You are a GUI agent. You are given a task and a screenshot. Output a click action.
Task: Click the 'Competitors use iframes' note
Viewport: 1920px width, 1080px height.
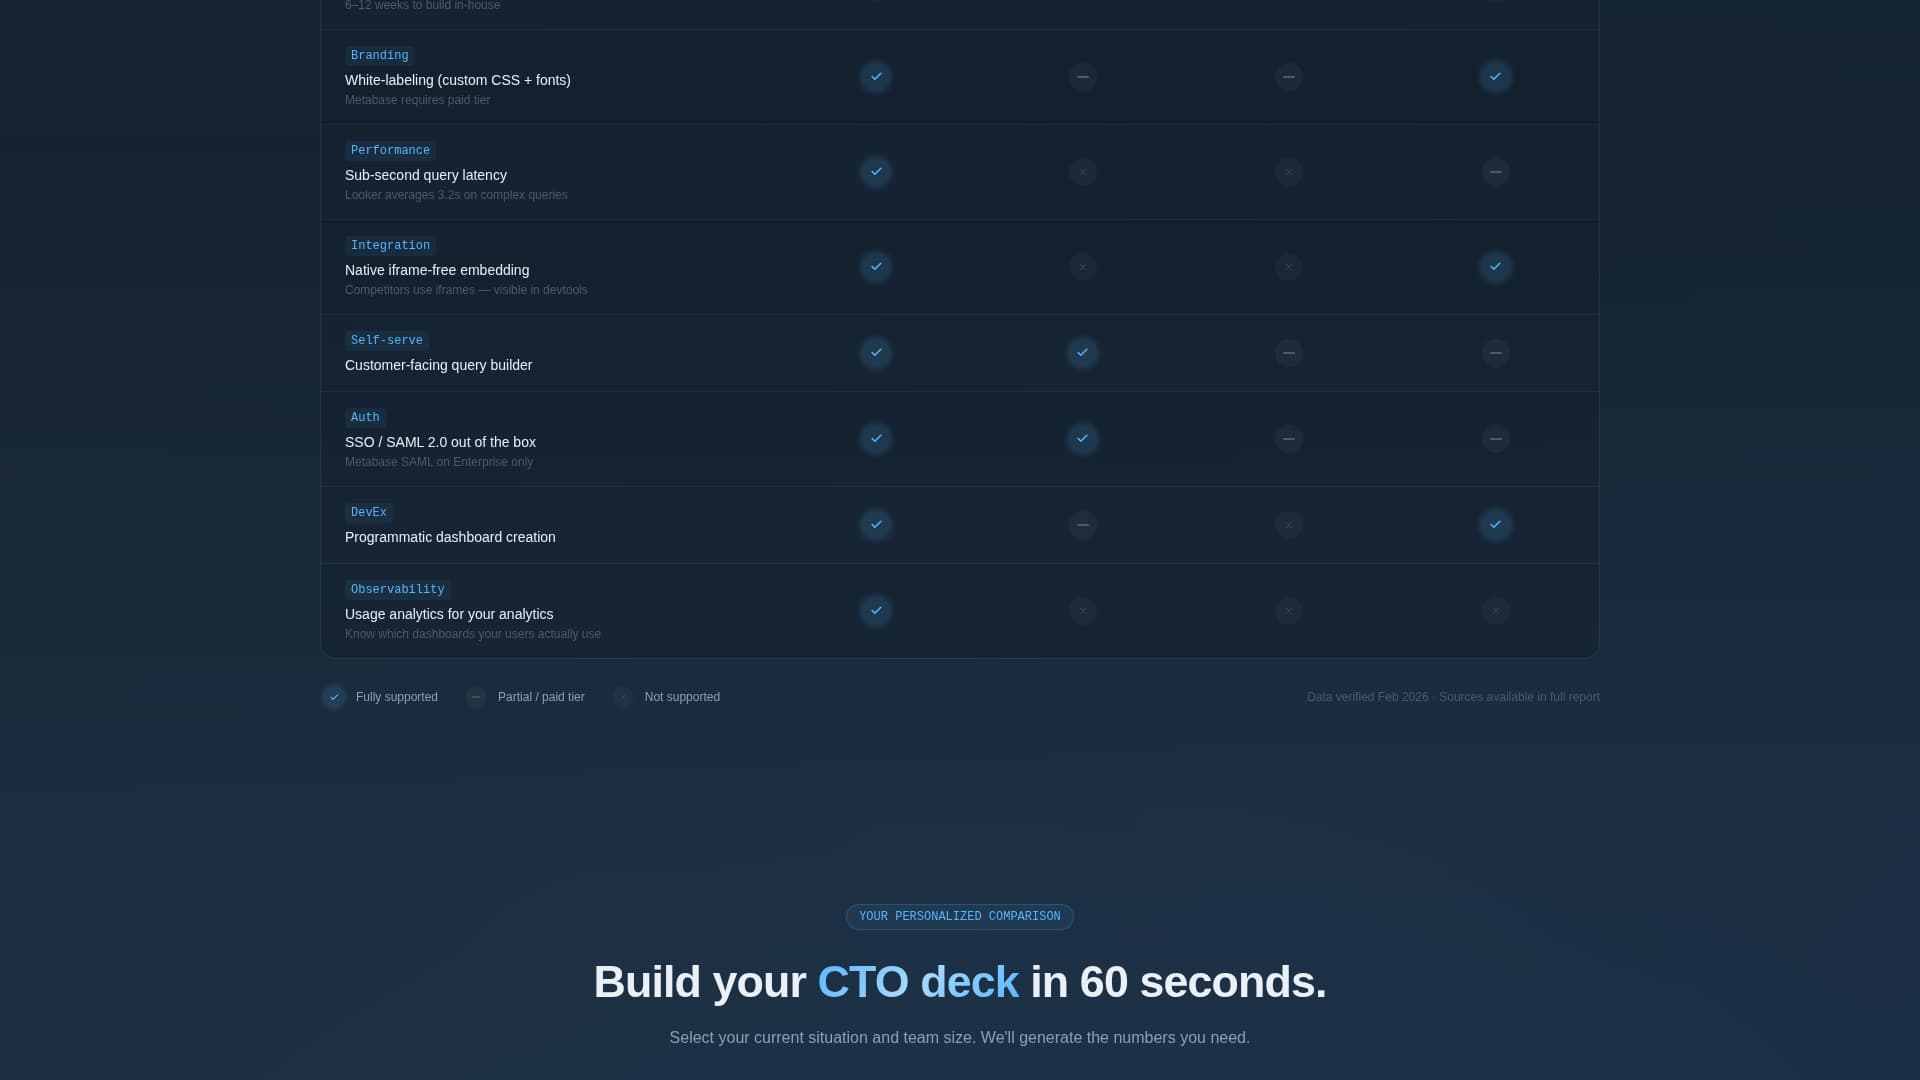point(466,290)
